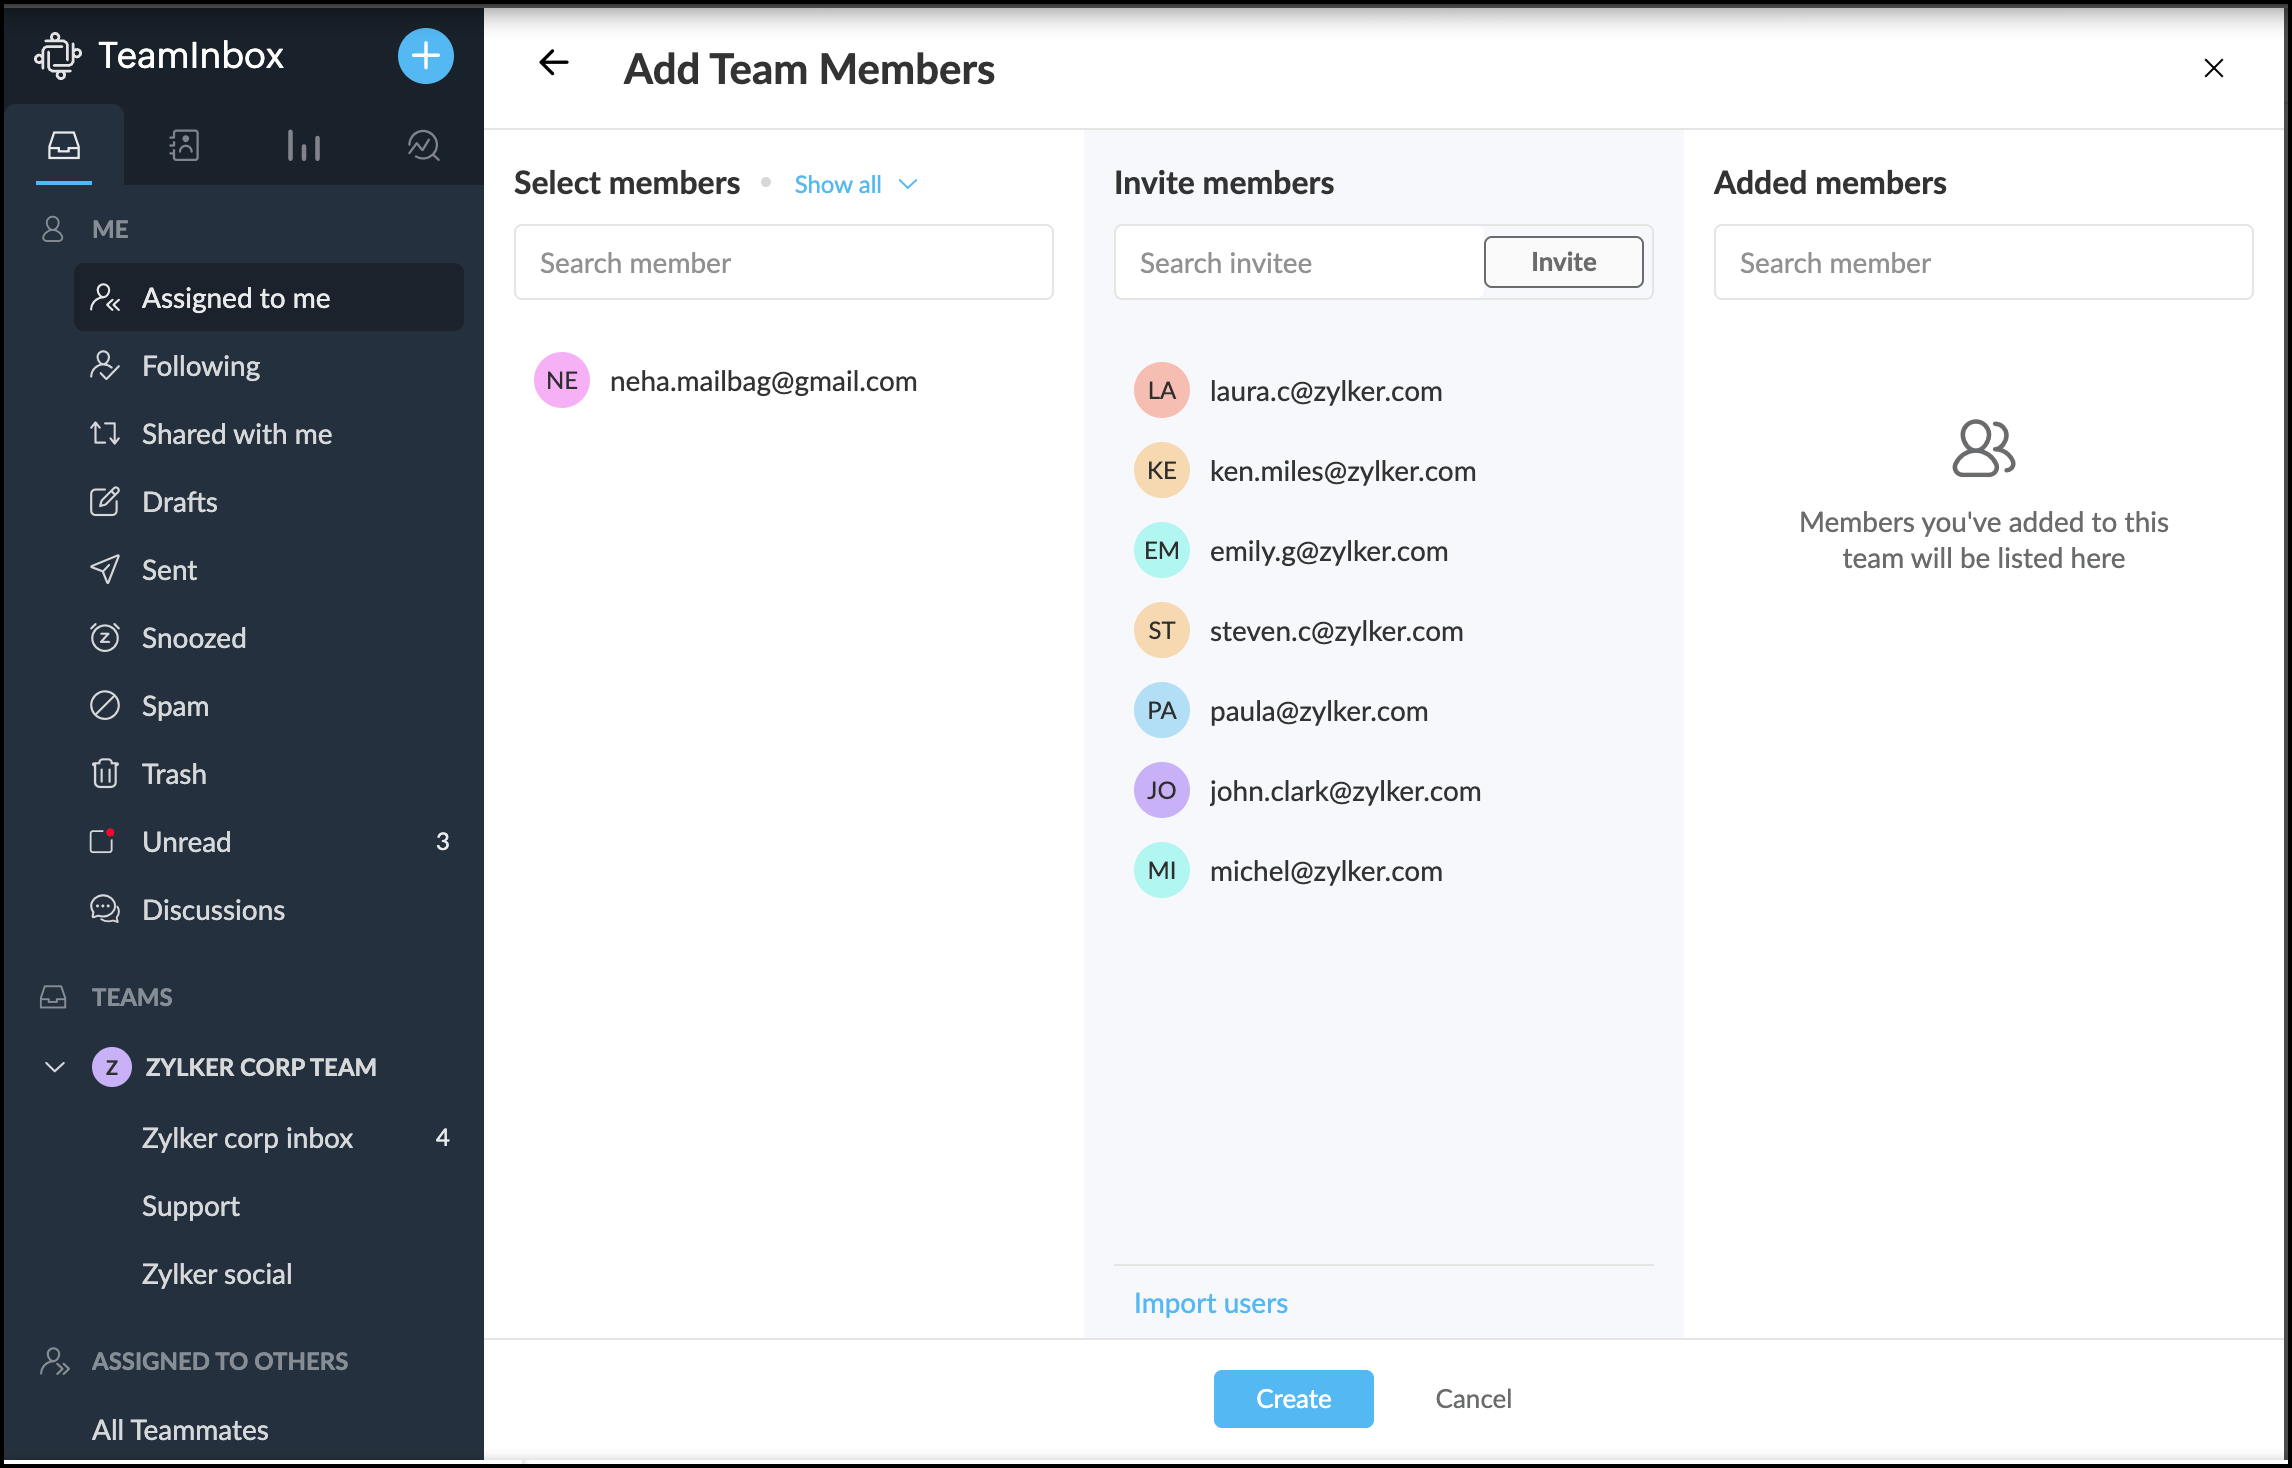Open the Insights trends icon
The image size is (2292, 1468).
424,144
